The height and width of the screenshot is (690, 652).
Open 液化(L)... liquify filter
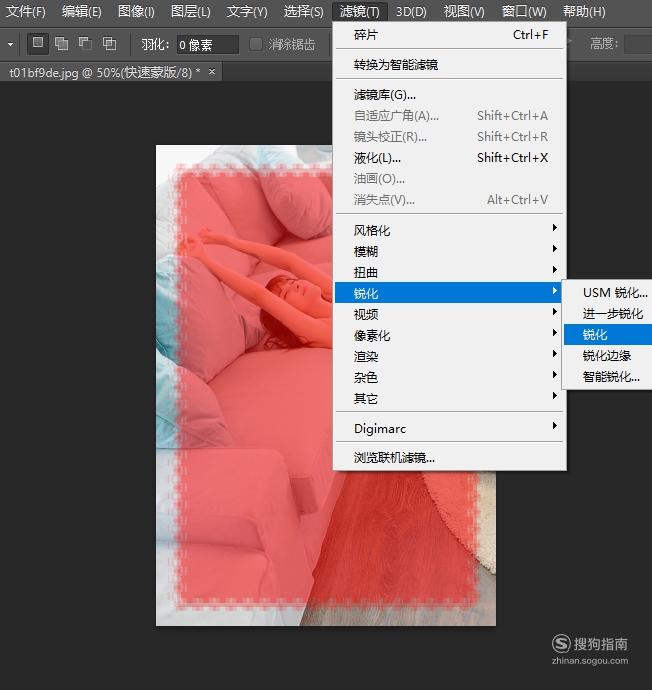pos(450,158)
